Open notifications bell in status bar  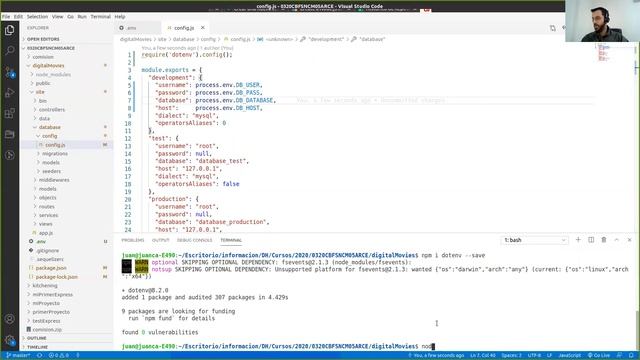(631, 356)
